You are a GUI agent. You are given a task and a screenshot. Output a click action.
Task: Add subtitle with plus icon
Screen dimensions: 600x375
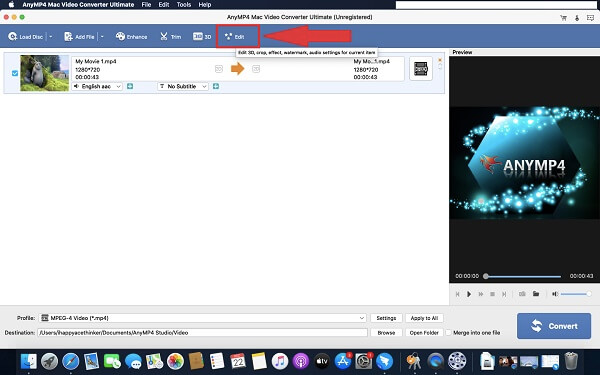(216, 86)
